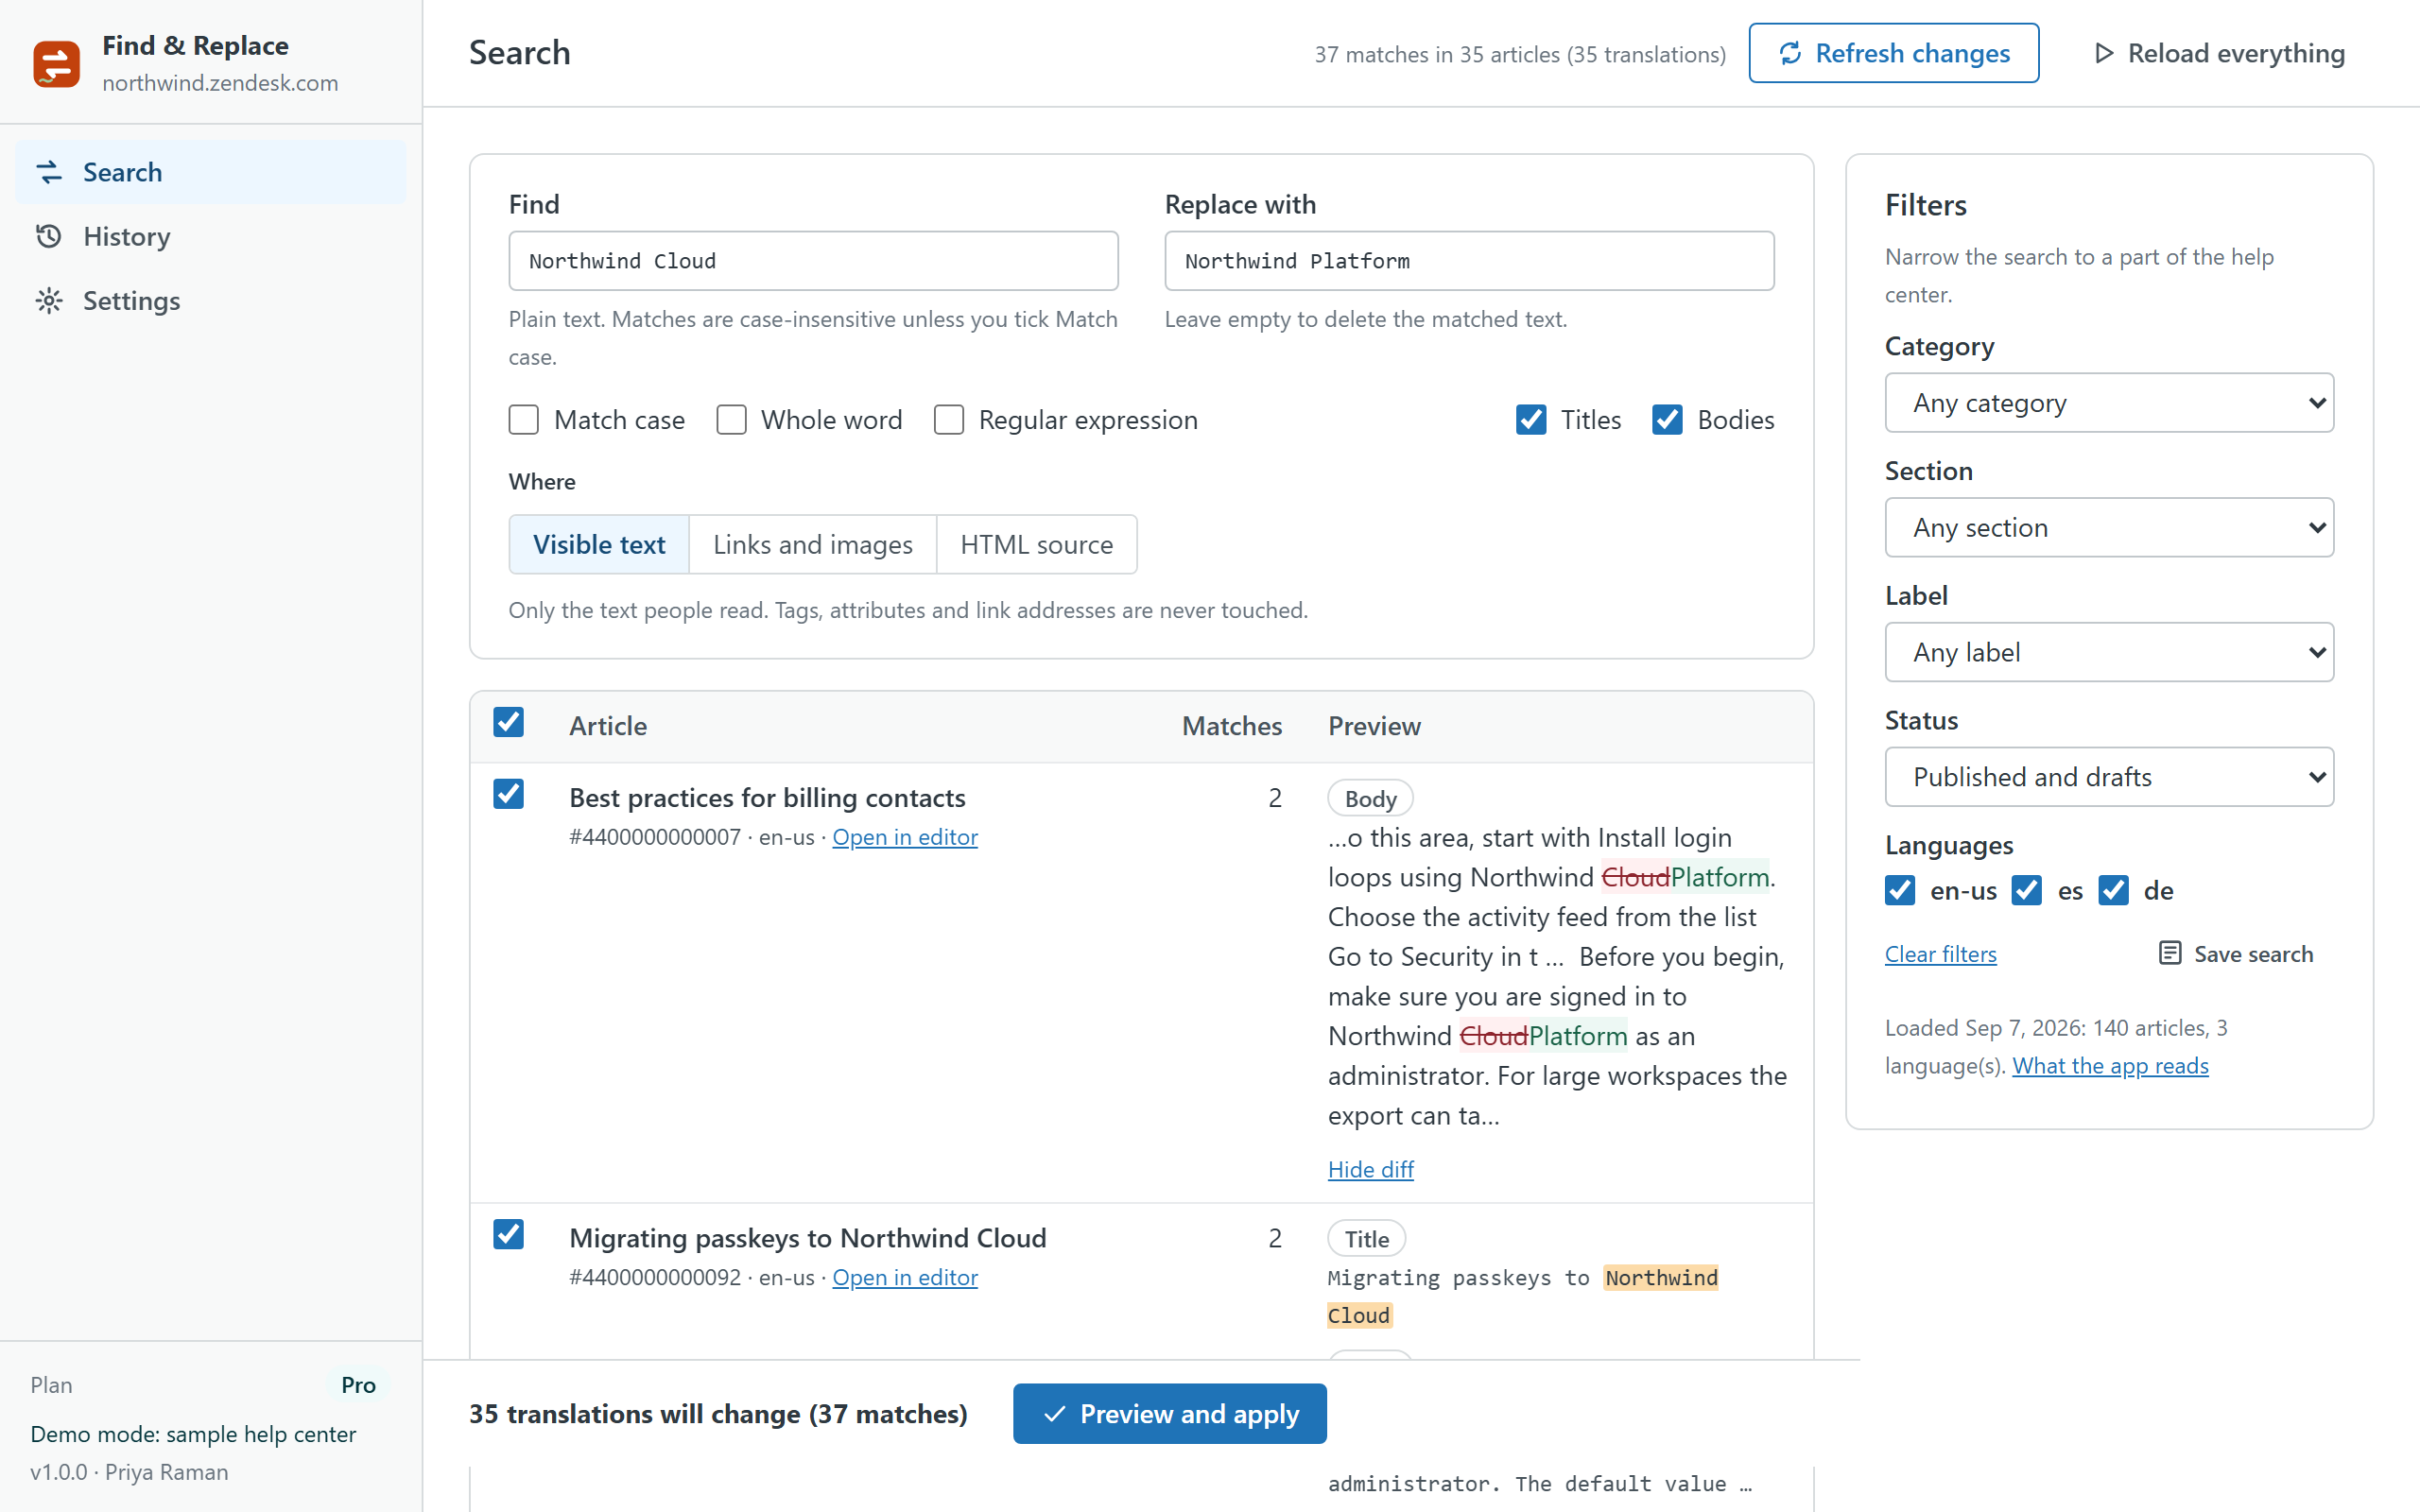The height and width of the screenshot is (1512, 2420).
Task: Switch to the HTML source tab
Action: click(x=1037, y=544)
